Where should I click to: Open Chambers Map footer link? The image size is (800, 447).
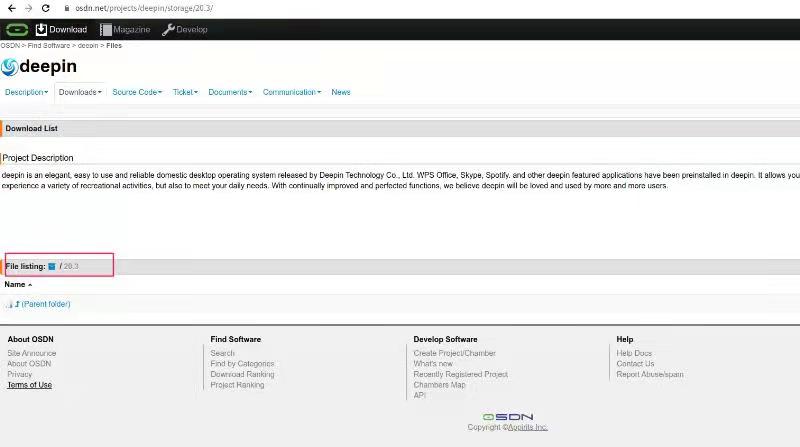coord(439,385)
